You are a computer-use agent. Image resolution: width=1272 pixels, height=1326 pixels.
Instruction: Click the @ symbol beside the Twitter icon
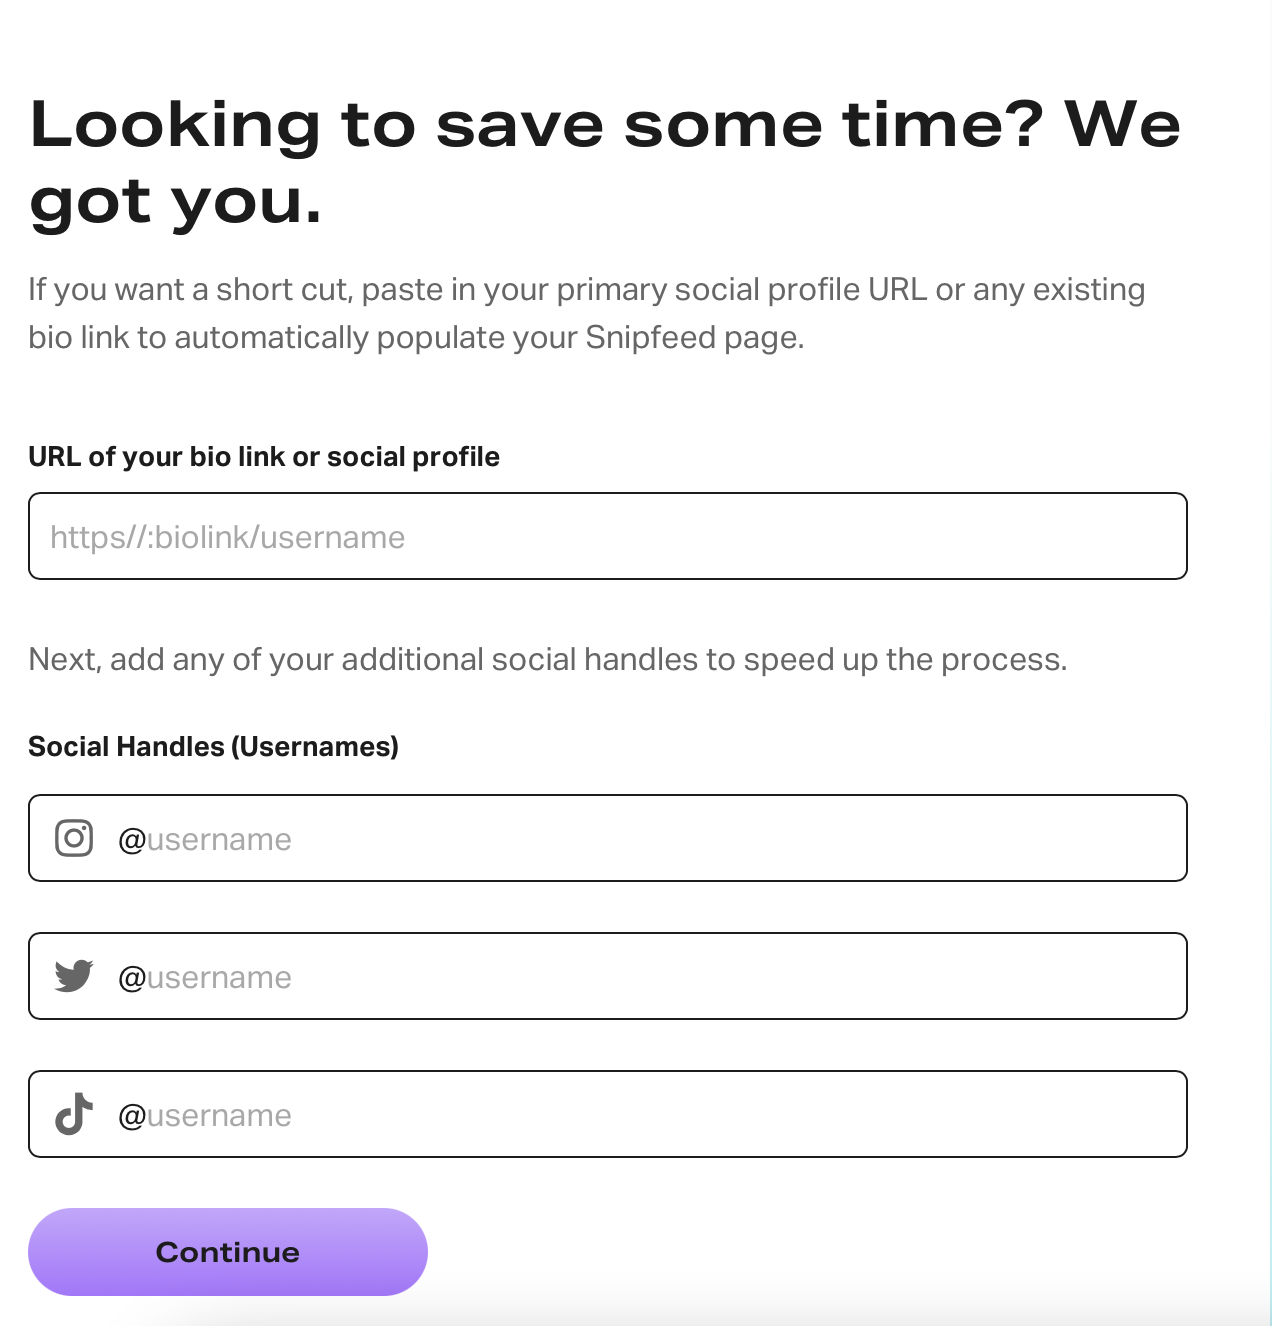(x=132, y=978)
